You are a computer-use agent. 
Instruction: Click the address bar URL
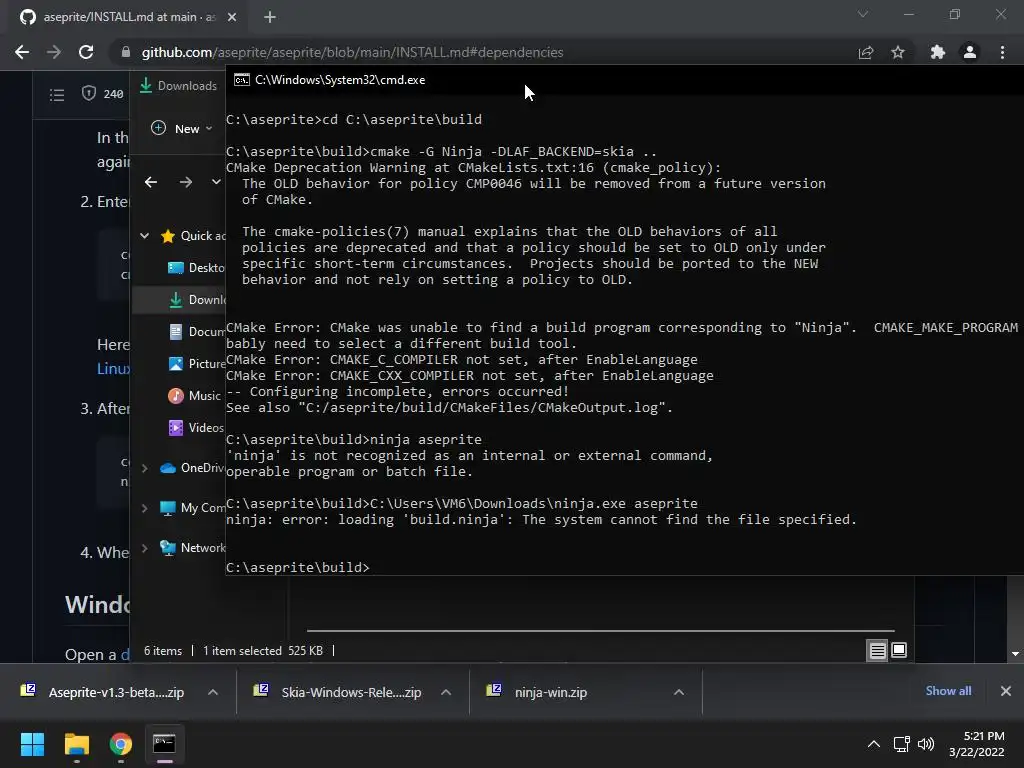point(352,52)
